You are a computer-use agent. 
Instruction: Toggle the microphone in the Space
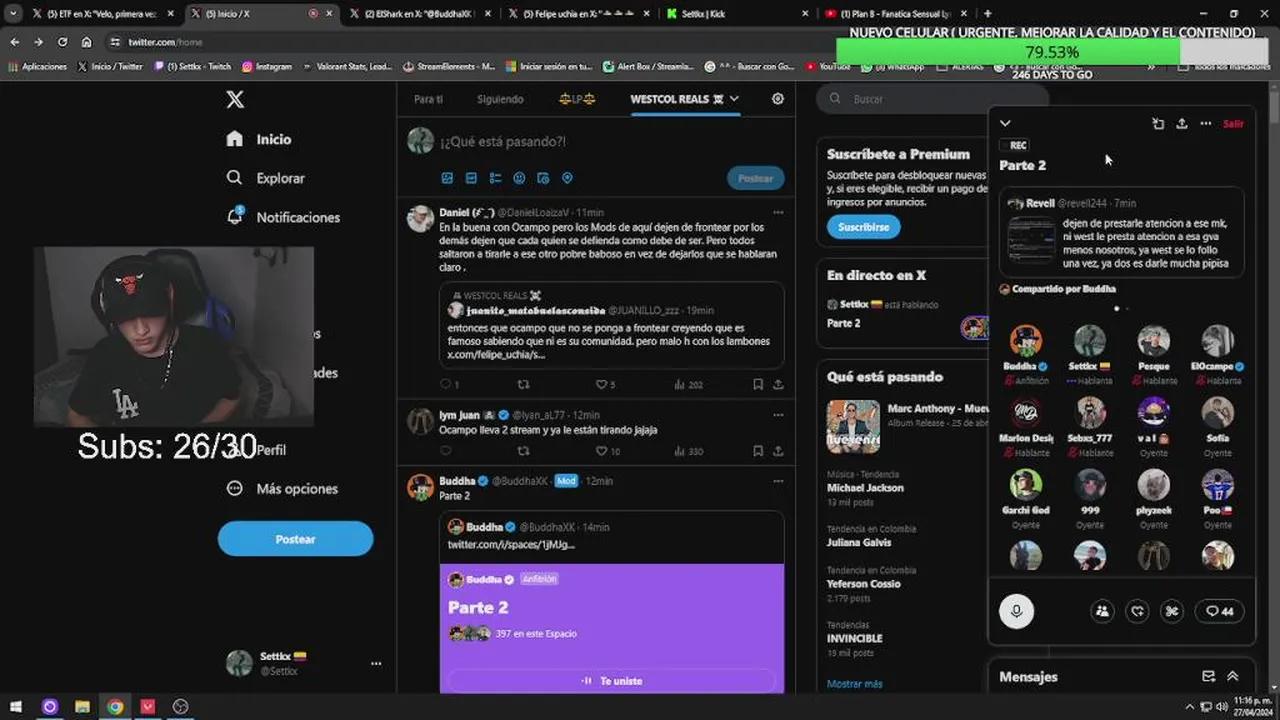tap(1017, 611)
